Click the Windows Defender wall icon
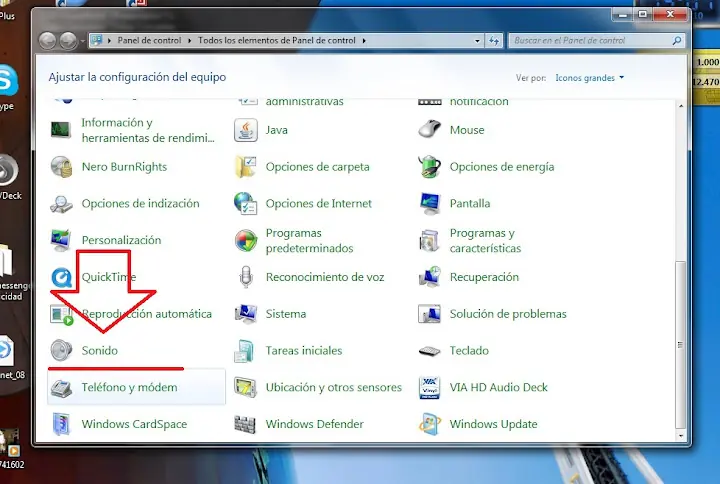Image resolution: width=720 pixels, height=484 pixels. click(x=245, y=424)
